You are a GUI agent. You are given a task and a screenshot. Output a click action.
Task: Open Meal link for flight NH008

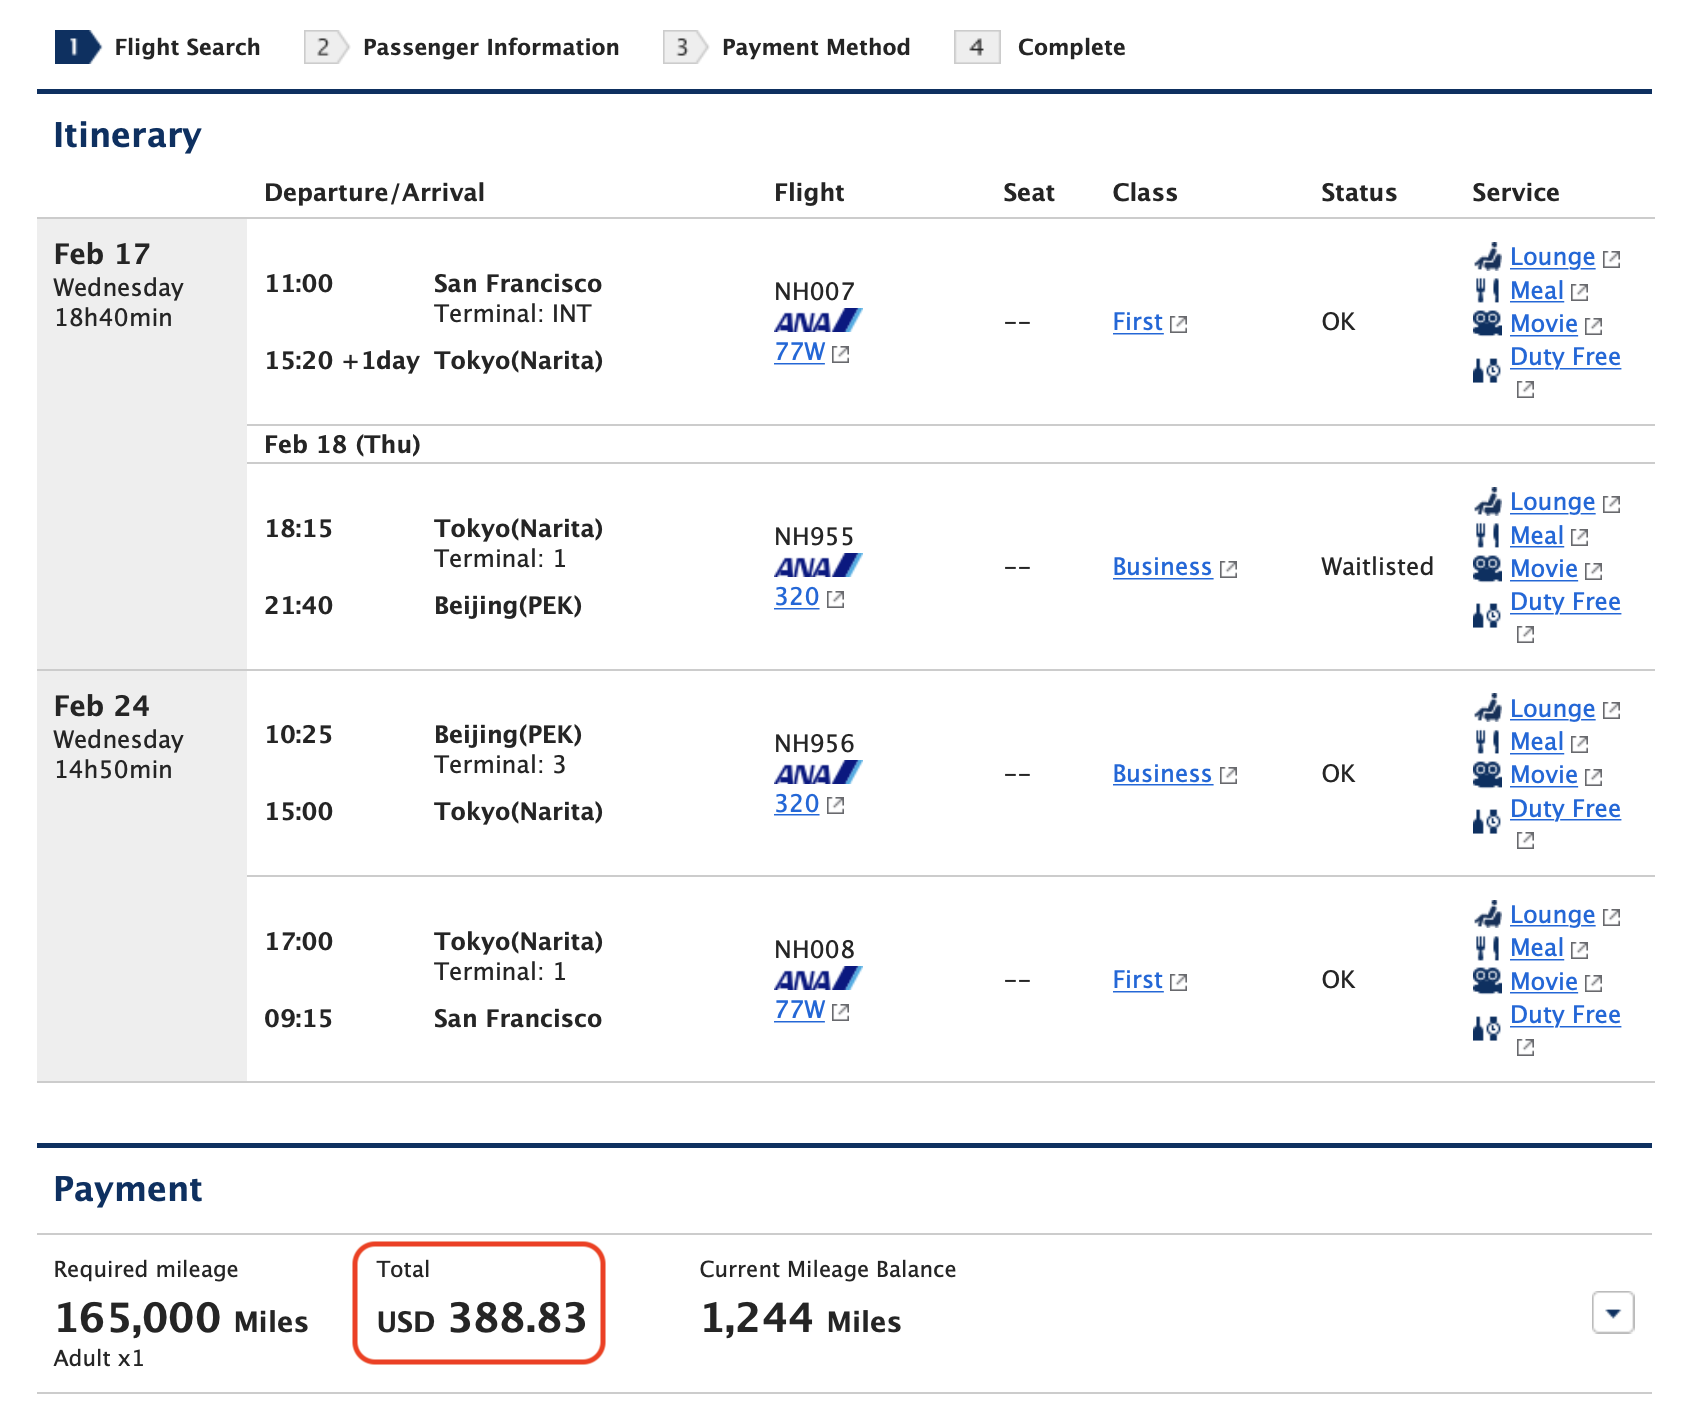pyautogui.click(x=1536, y=948)
